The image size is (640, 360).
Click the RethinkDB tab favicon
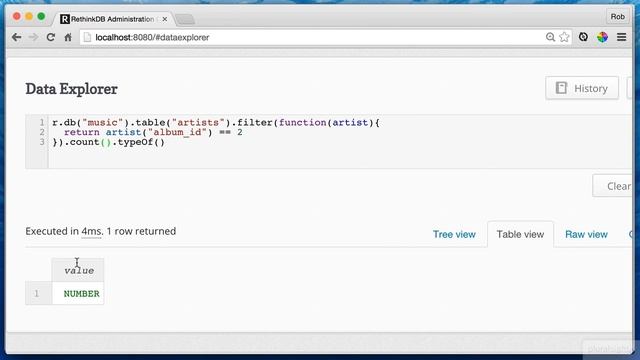(64, 19)
